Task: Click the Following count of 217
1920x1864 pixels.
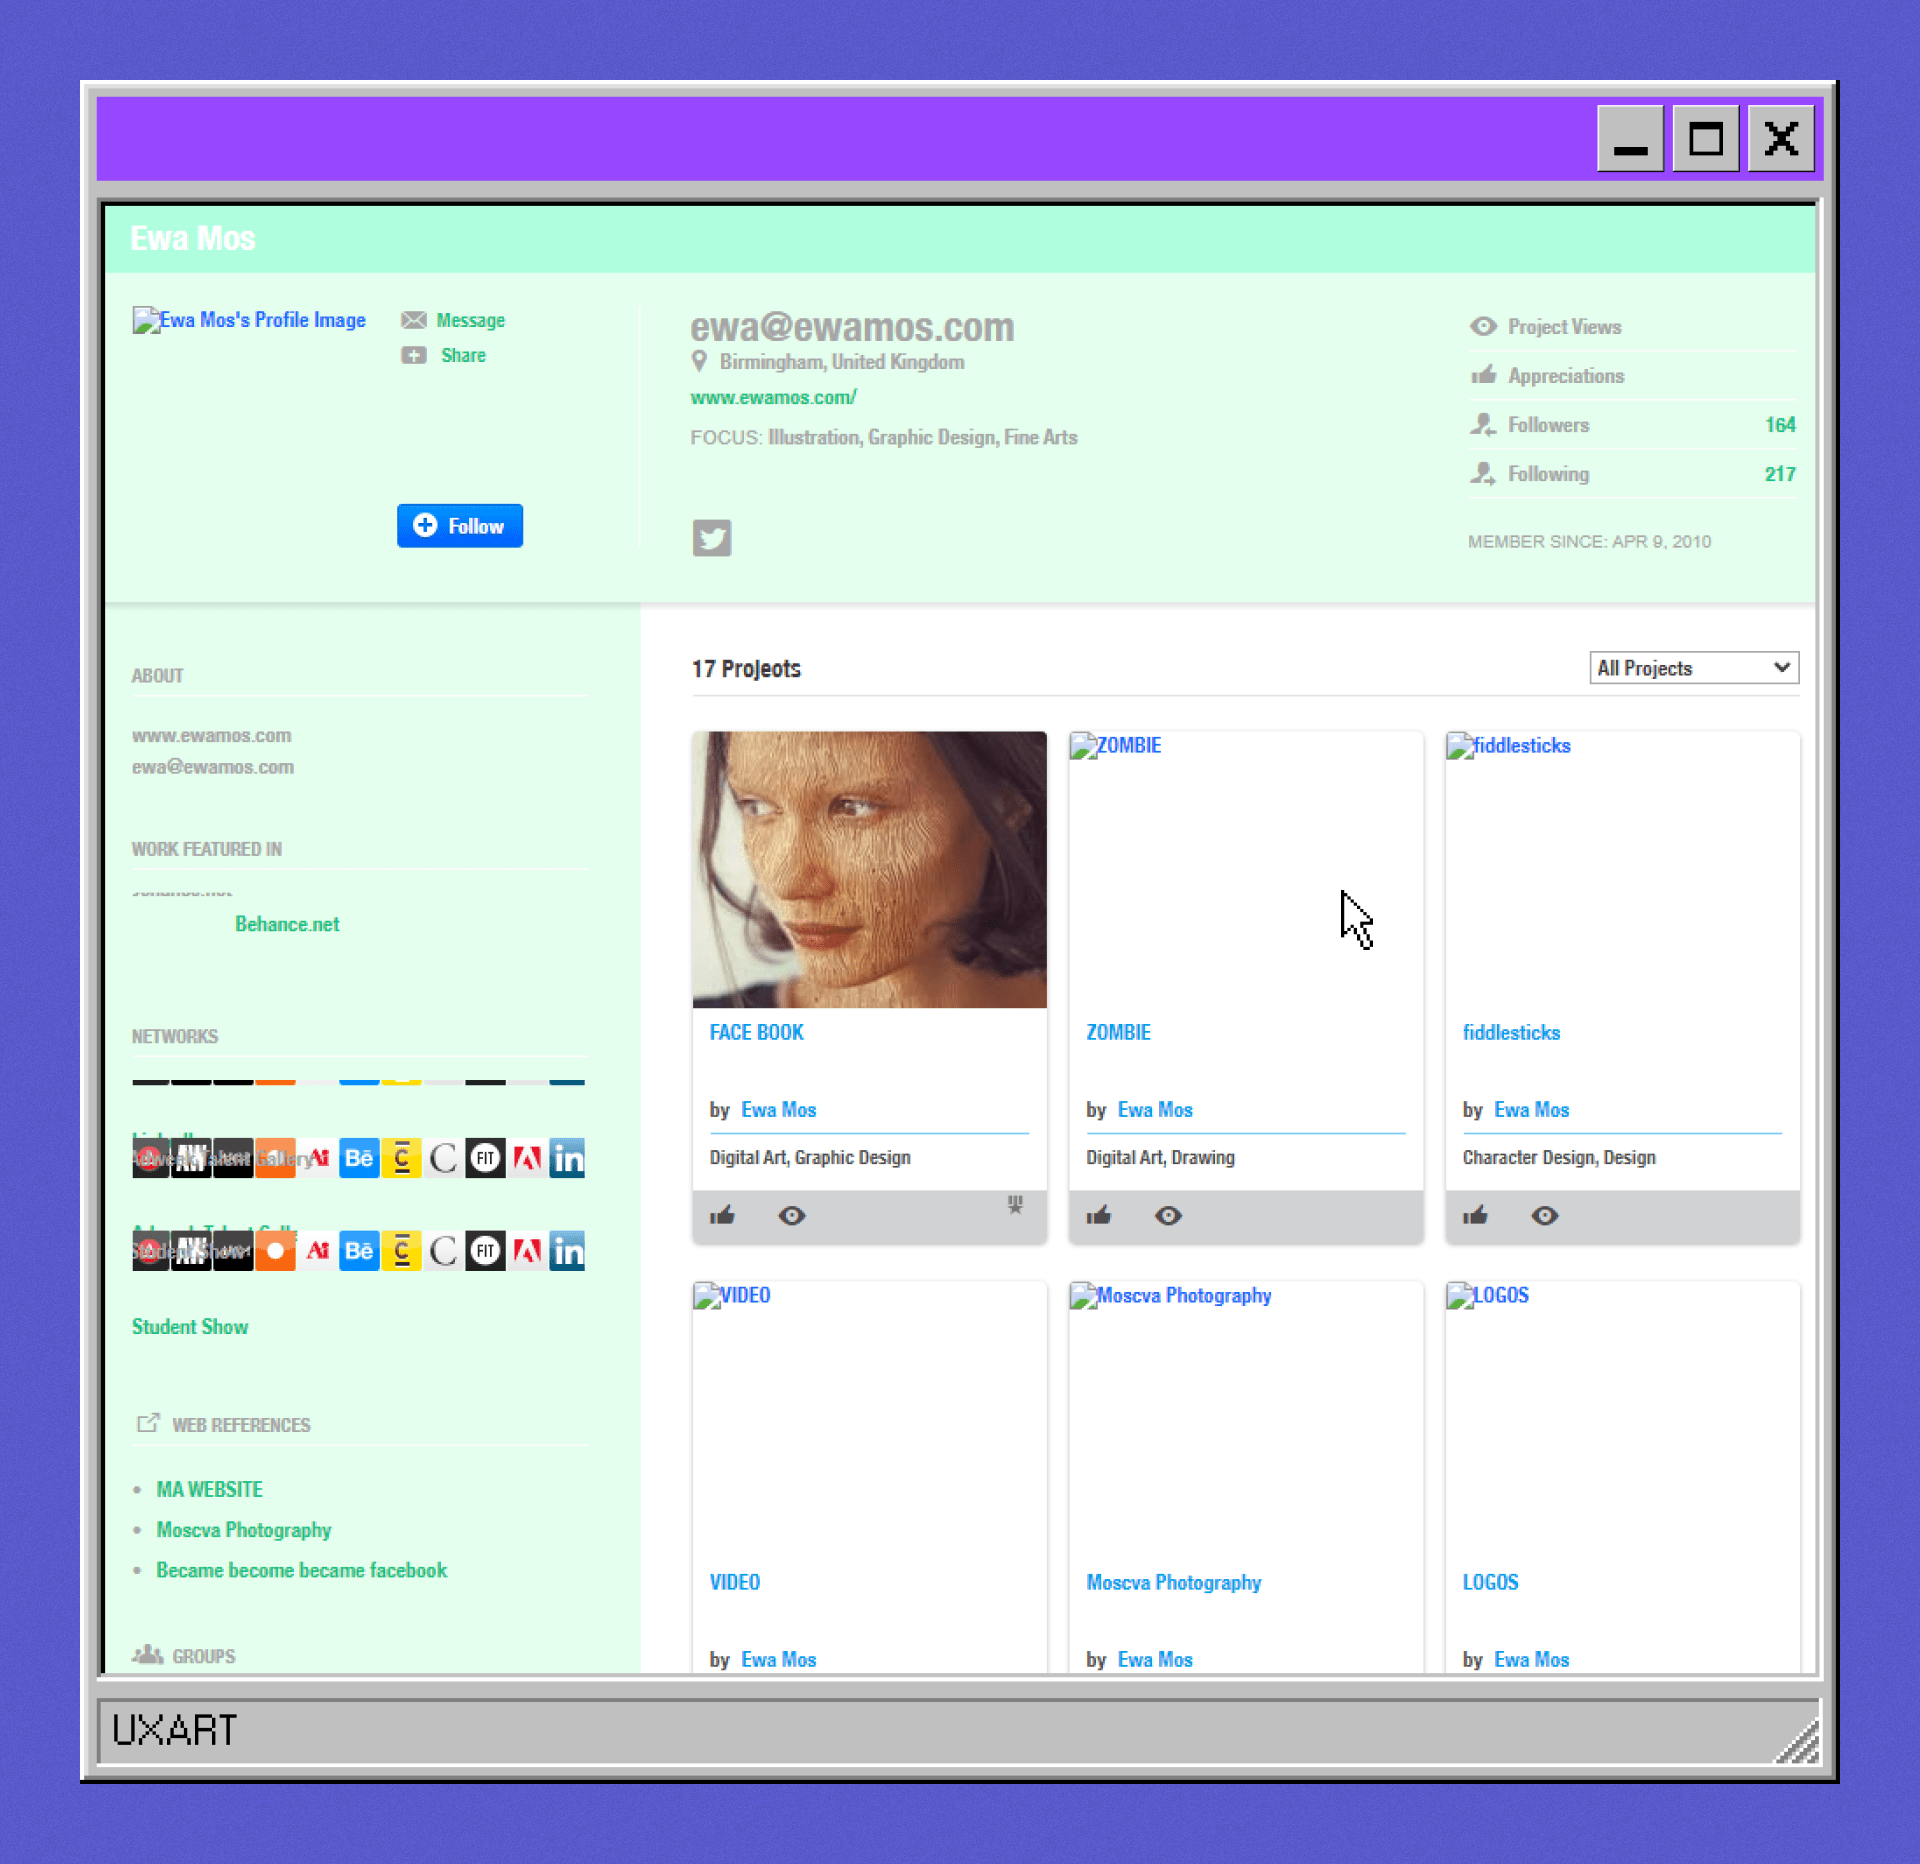Action: (x=1780, y=473)
